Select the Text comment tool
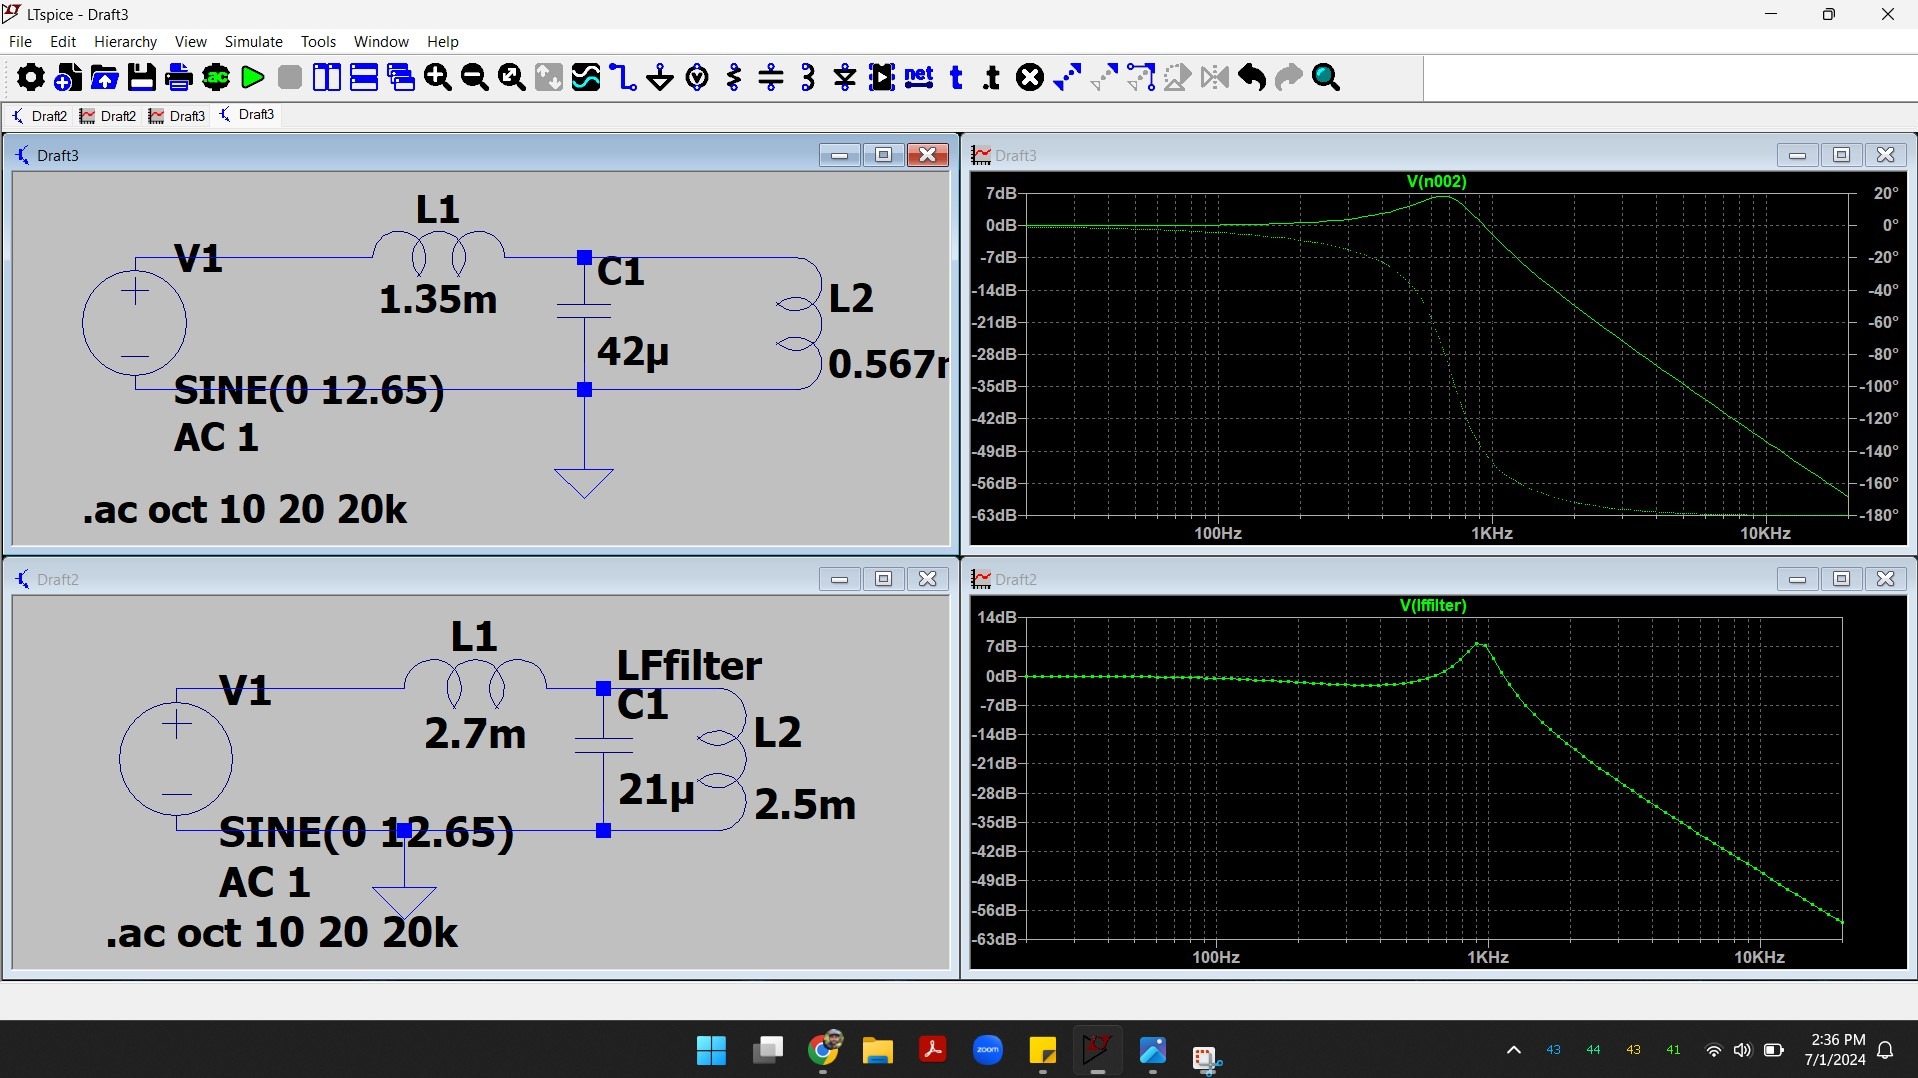Viewport: 1918px width, 1078px height. pos(956,77)
